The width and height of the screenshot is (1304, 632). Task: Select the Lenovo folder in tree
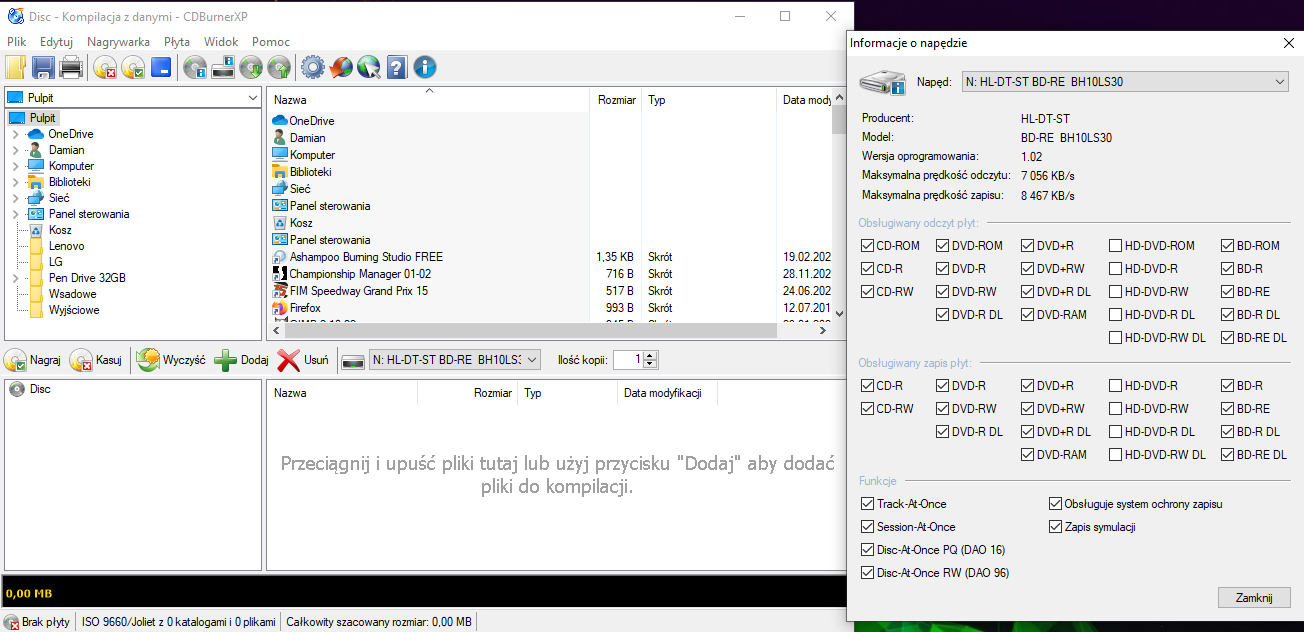tap(66, 246)
